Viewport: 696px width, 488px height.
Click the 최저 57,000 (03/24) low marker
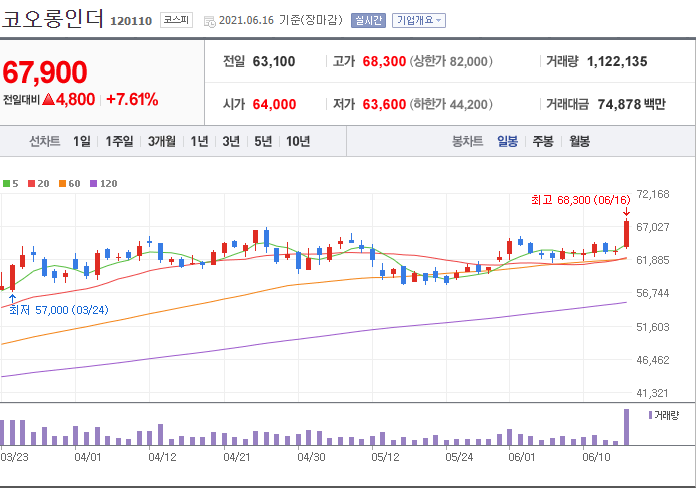(x=59, y=310)
